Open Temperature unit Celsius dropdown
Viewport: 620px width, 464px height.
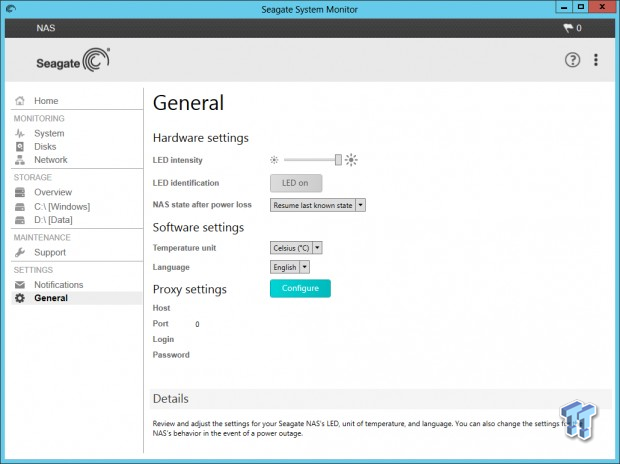[296, 248]
